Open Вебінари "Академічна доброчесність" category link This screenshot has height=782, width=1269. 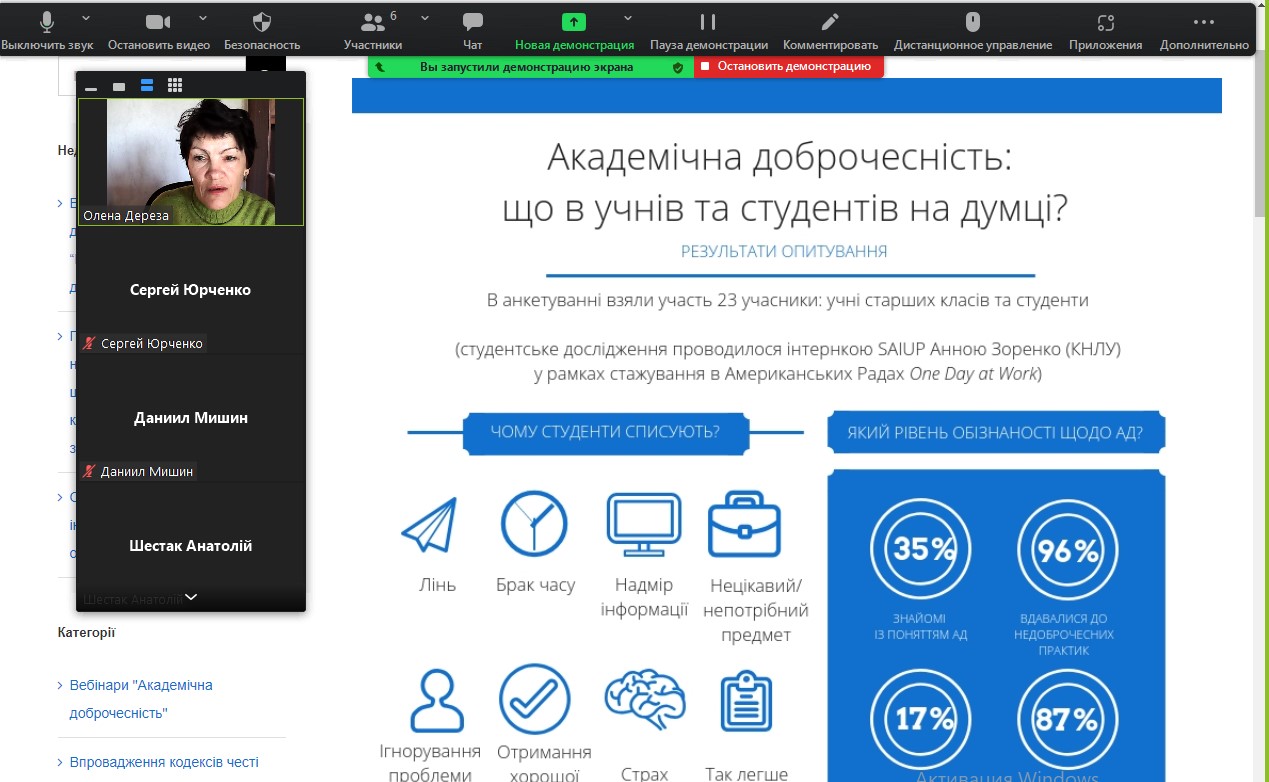tap(141, 699)
